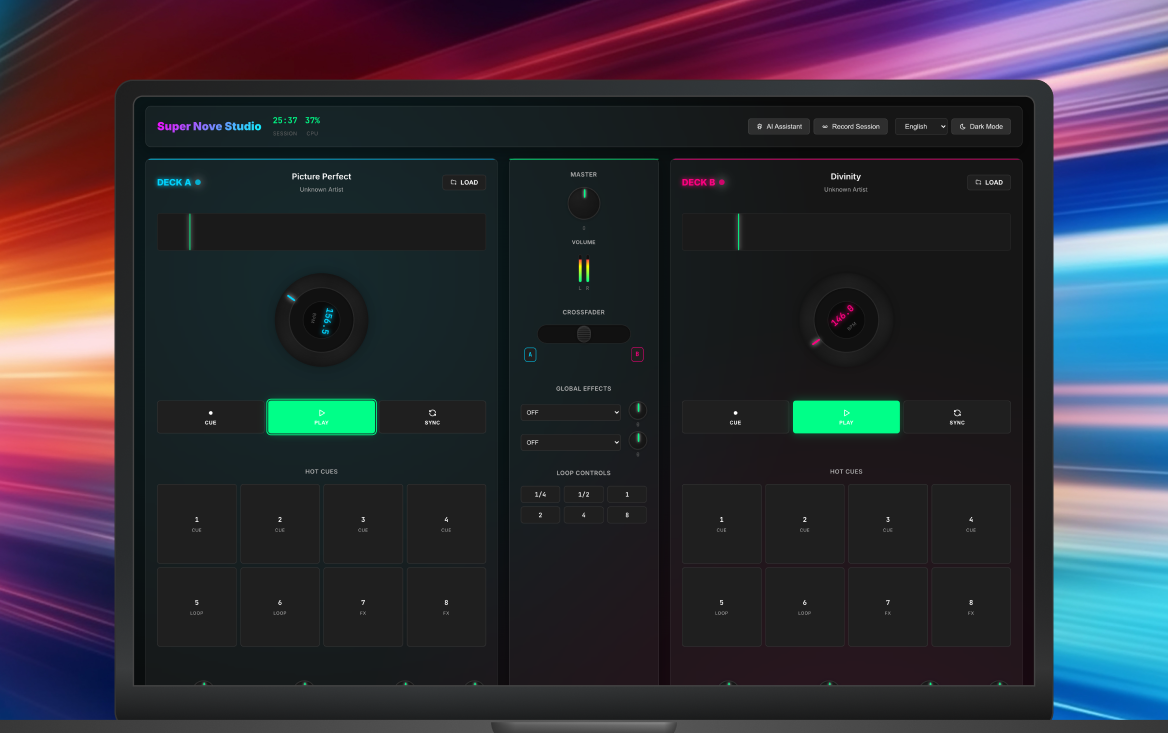Click the crossfader slider handle
1168x733 pixels.
click(584, 334)
